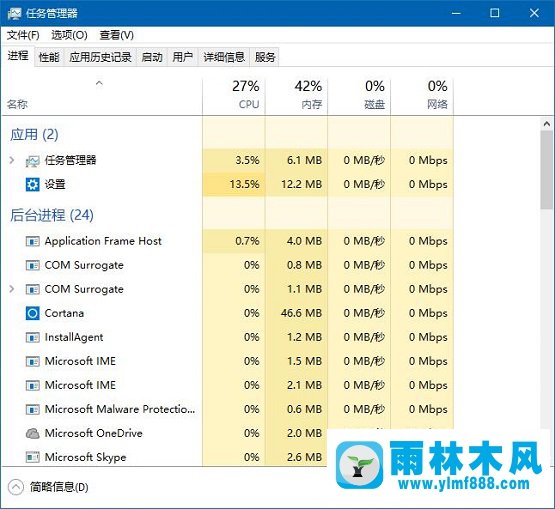This screenshot has width=555, height=509.
Task: Click the Microsoft Malware Protection icon
Action: coord(33,409)
